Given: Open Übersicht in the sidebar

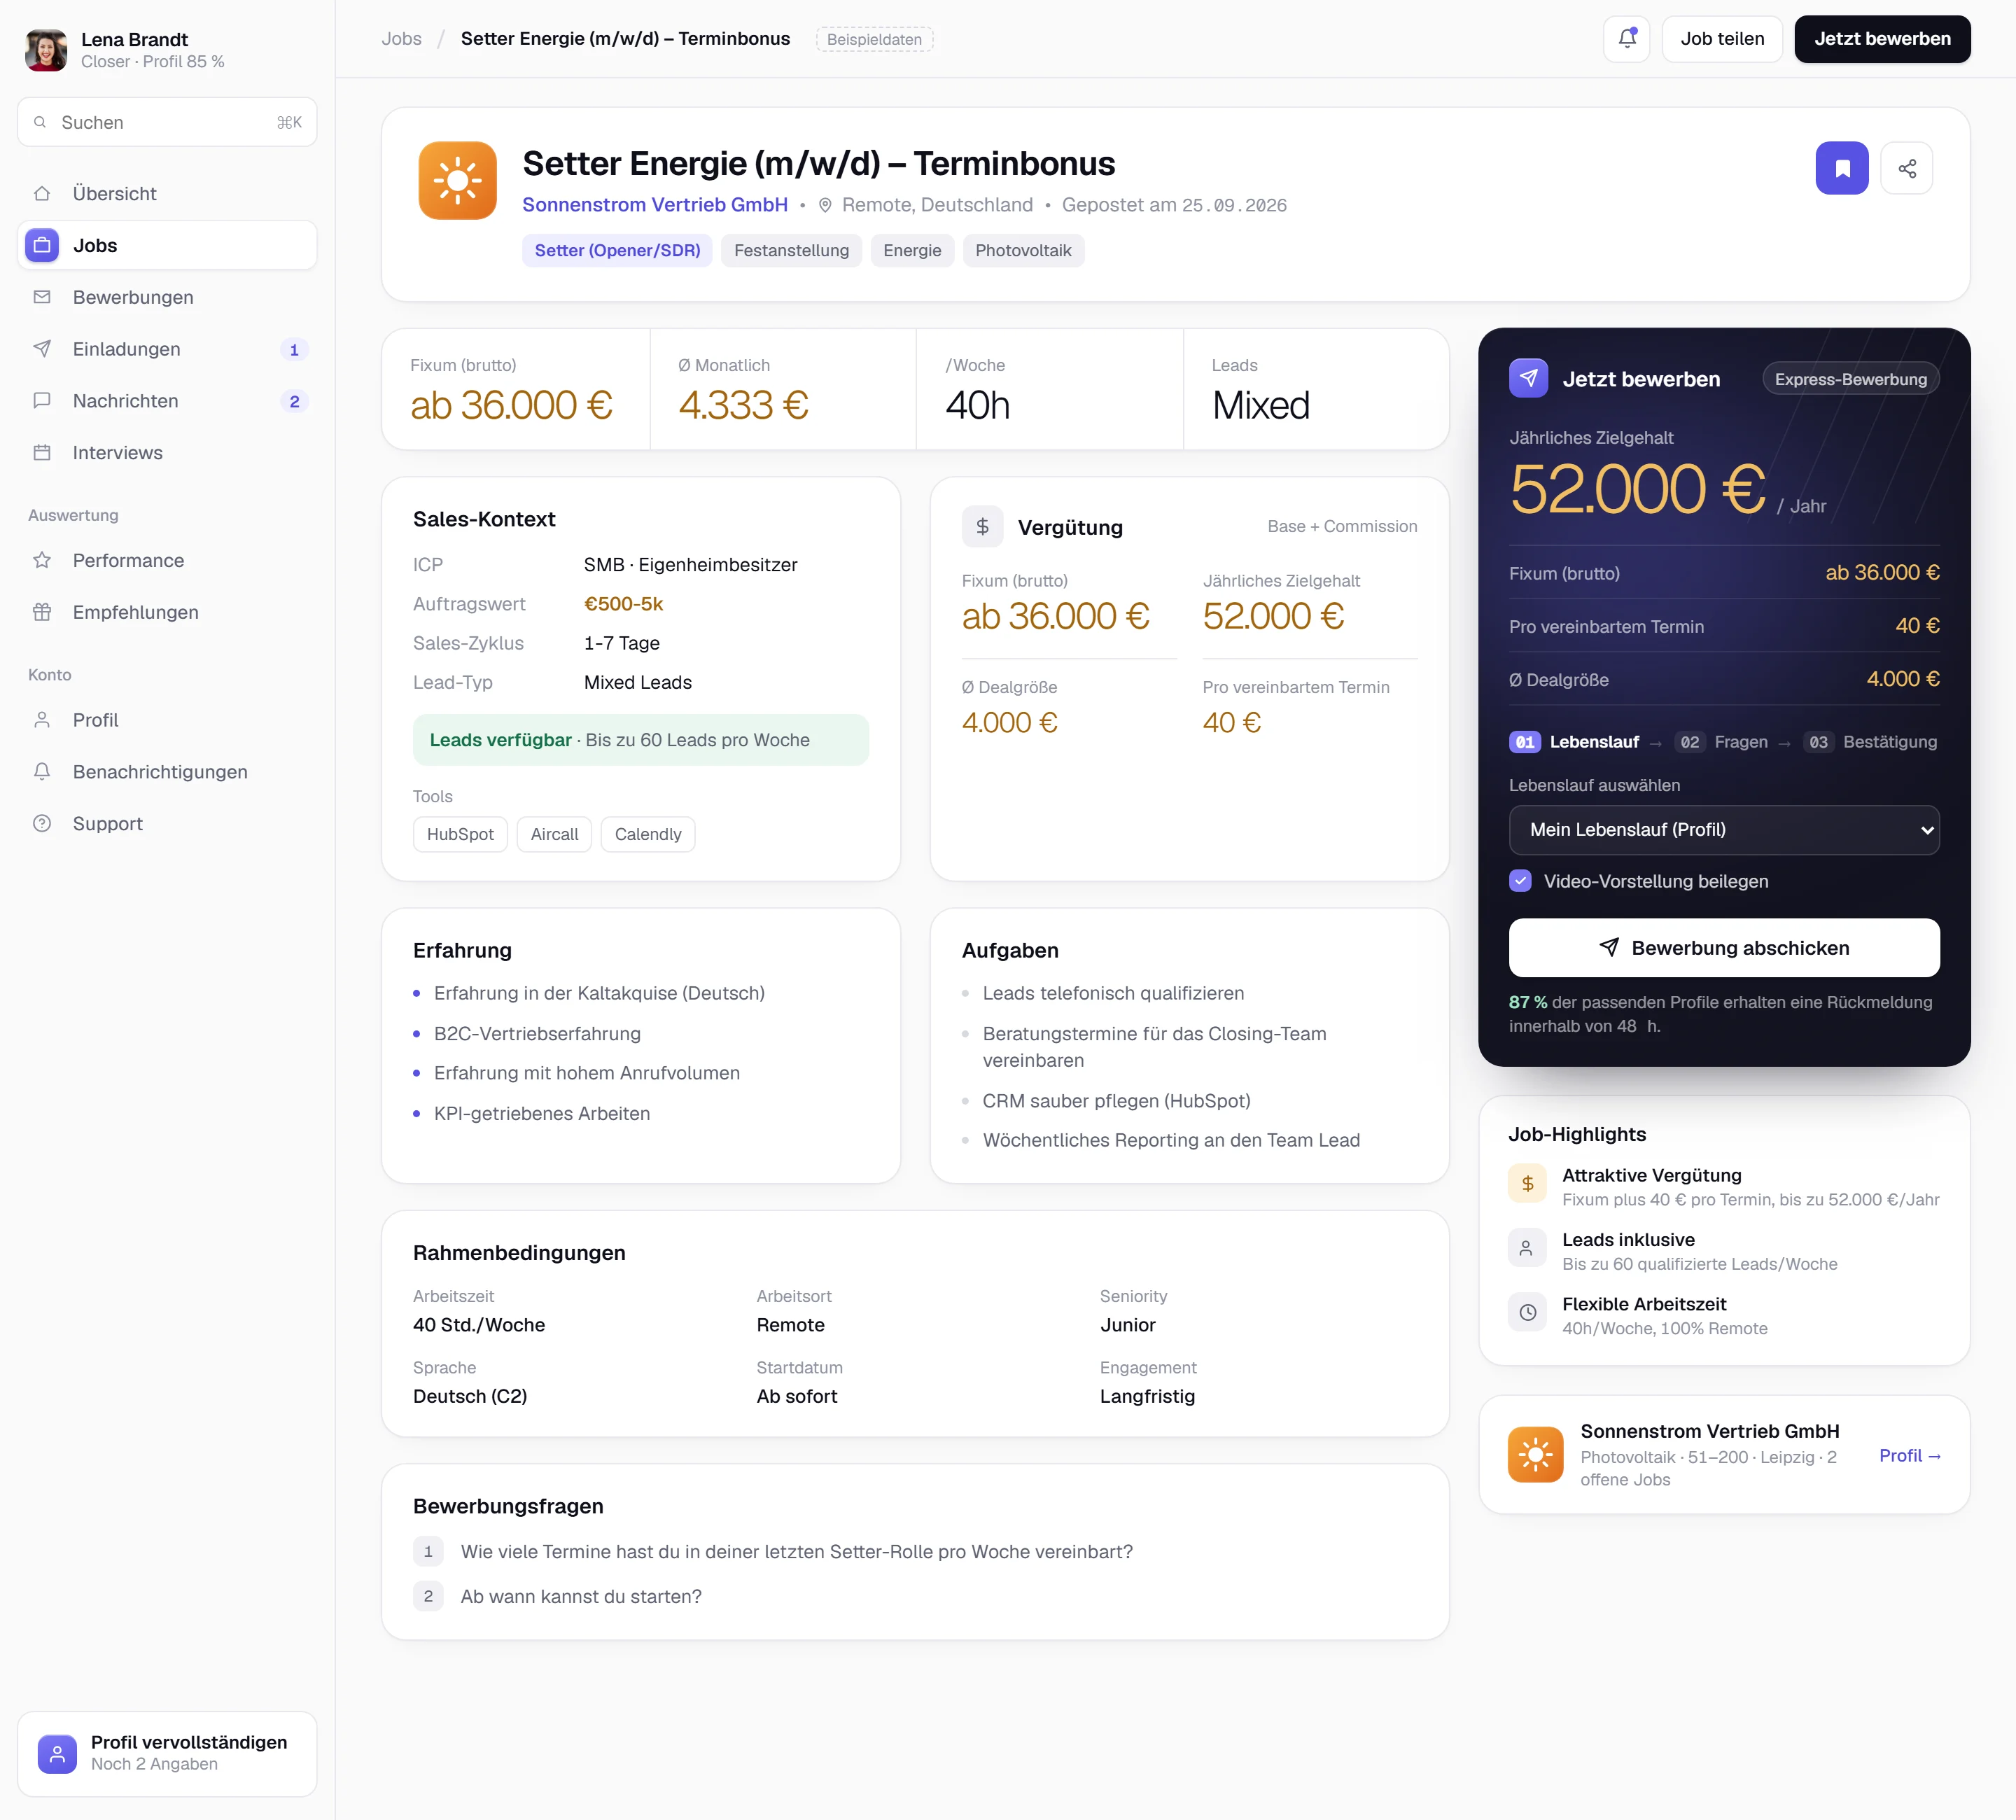Looking at the screenshot, I should [x=167, y=194].
